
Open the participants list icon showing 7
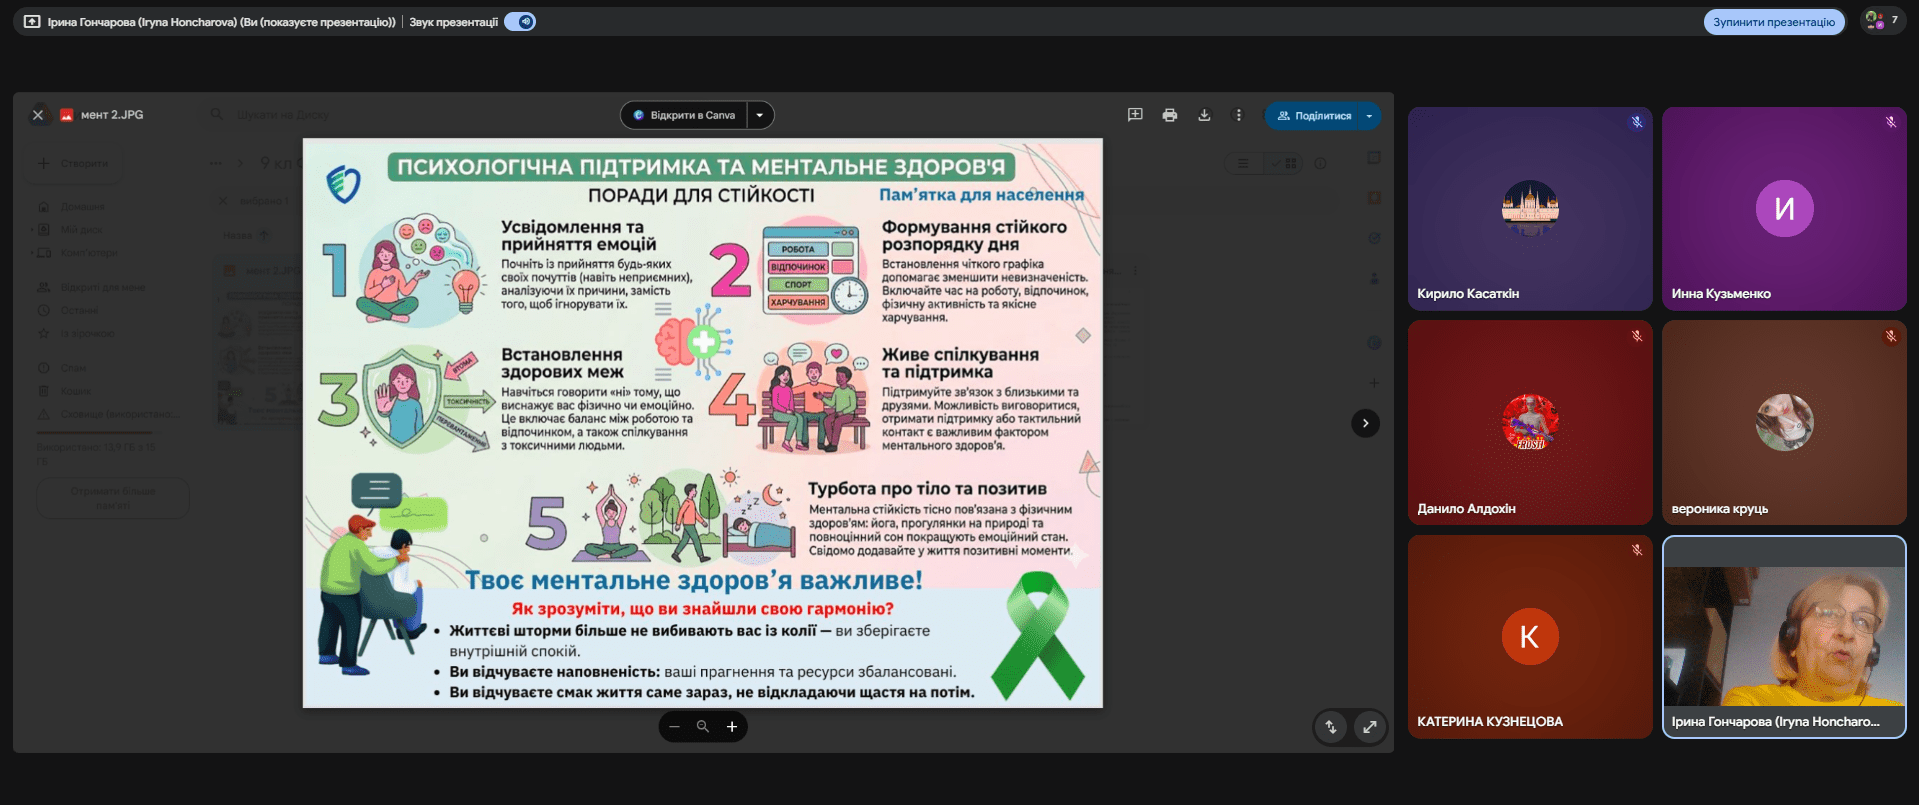coord(1882,21)
